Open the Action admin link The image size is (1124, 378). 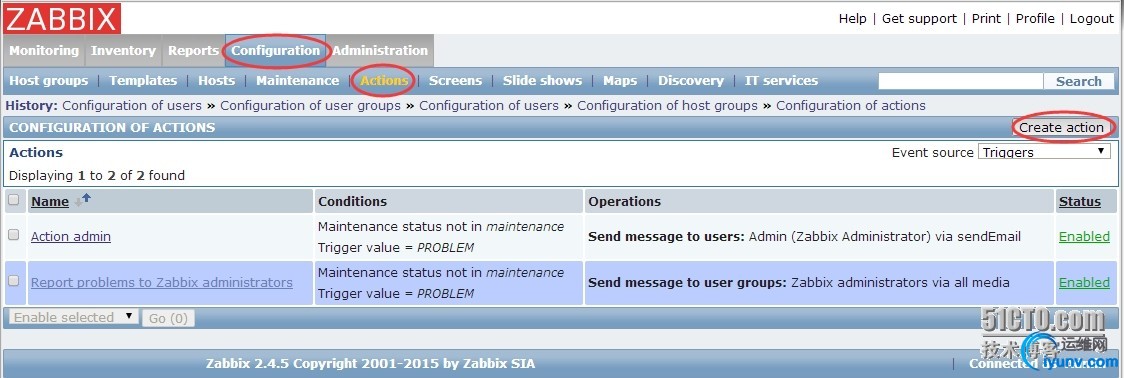(x=71, y=236)
